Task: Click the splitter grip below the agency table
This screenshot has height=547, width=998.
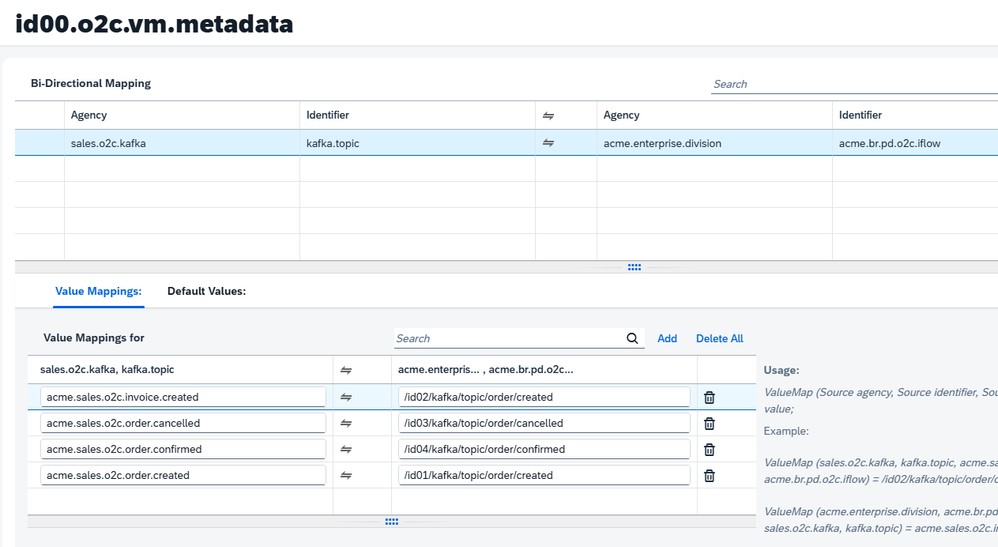Action: coord(635,267)
